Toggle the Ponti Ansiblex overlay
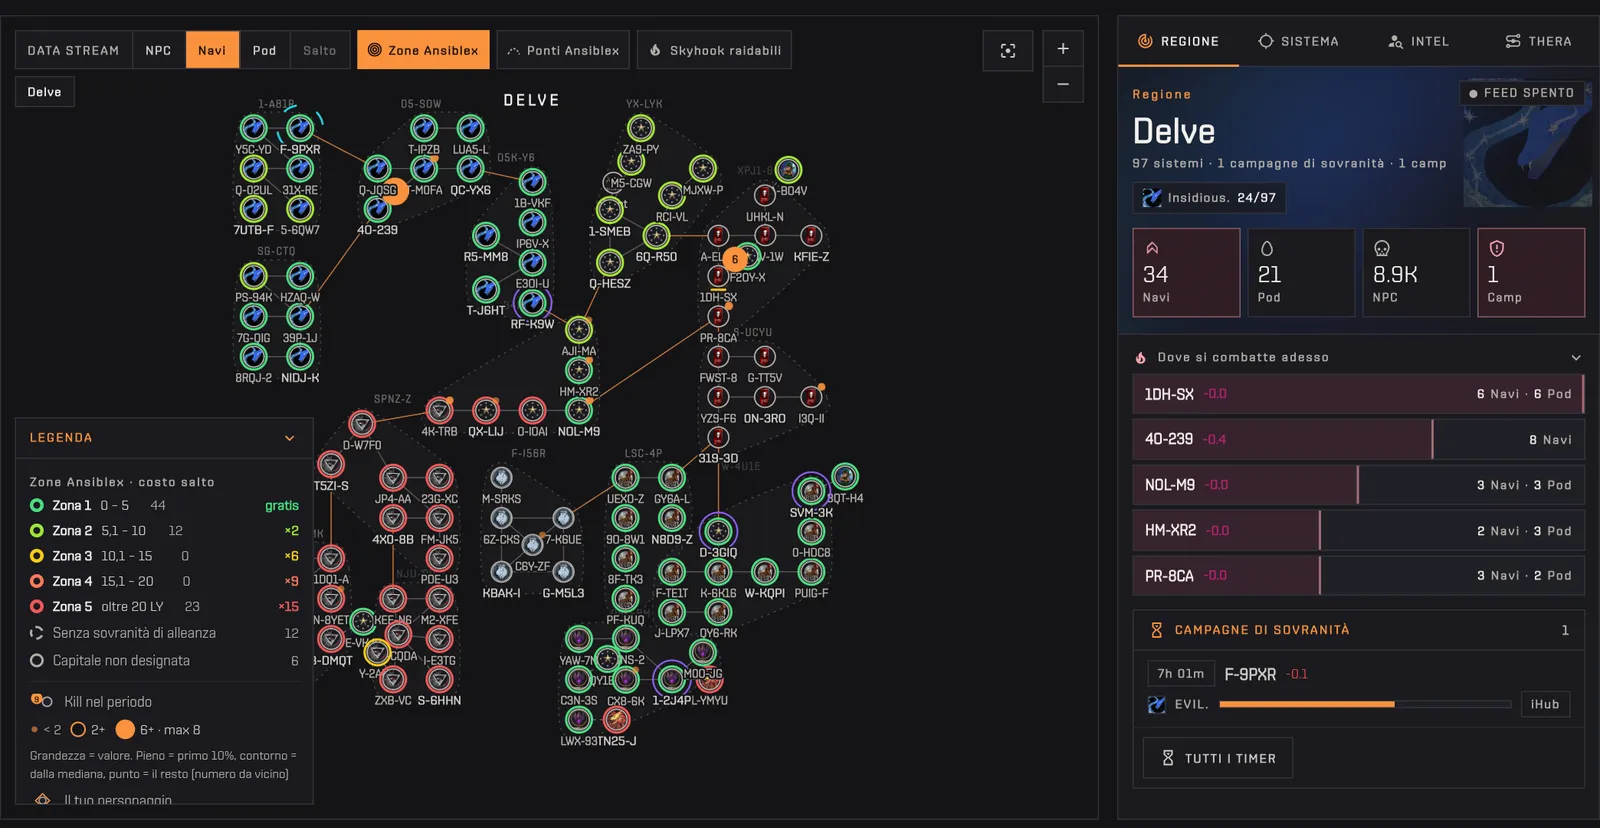Screen dimensions: 1600x828 (563, 50)
